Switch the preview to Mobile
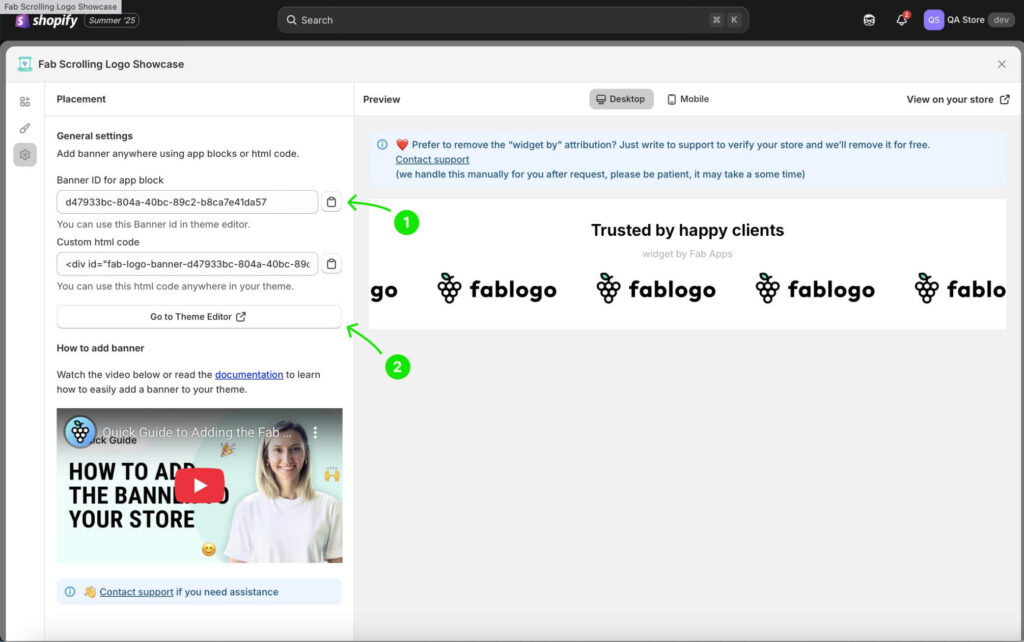The image size is (1024, 642). tap(688, 99)
